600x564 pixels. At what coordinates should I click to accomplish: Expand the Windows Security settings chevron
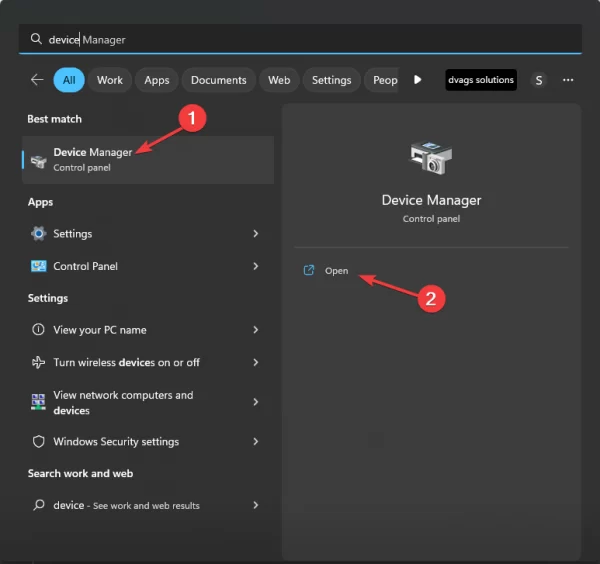point(256,442)
